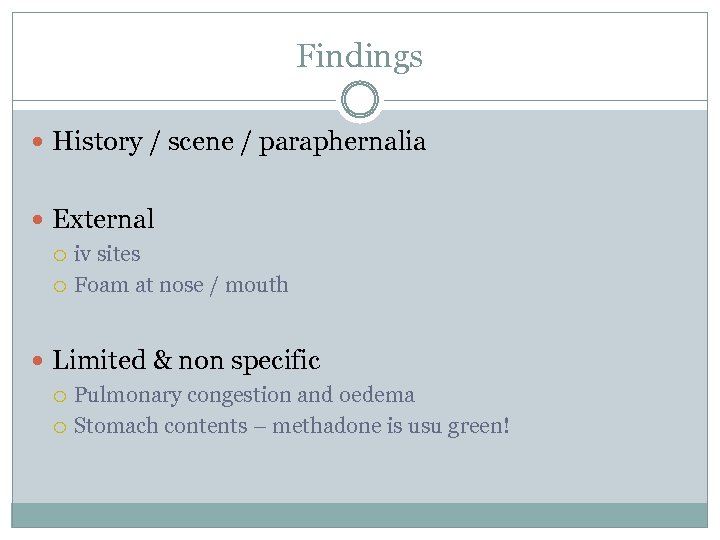Click the "Foam at nose / mouth" text
Image resolution: width=720 pixels, height=540 pixels.
click(x=181, y=285)
